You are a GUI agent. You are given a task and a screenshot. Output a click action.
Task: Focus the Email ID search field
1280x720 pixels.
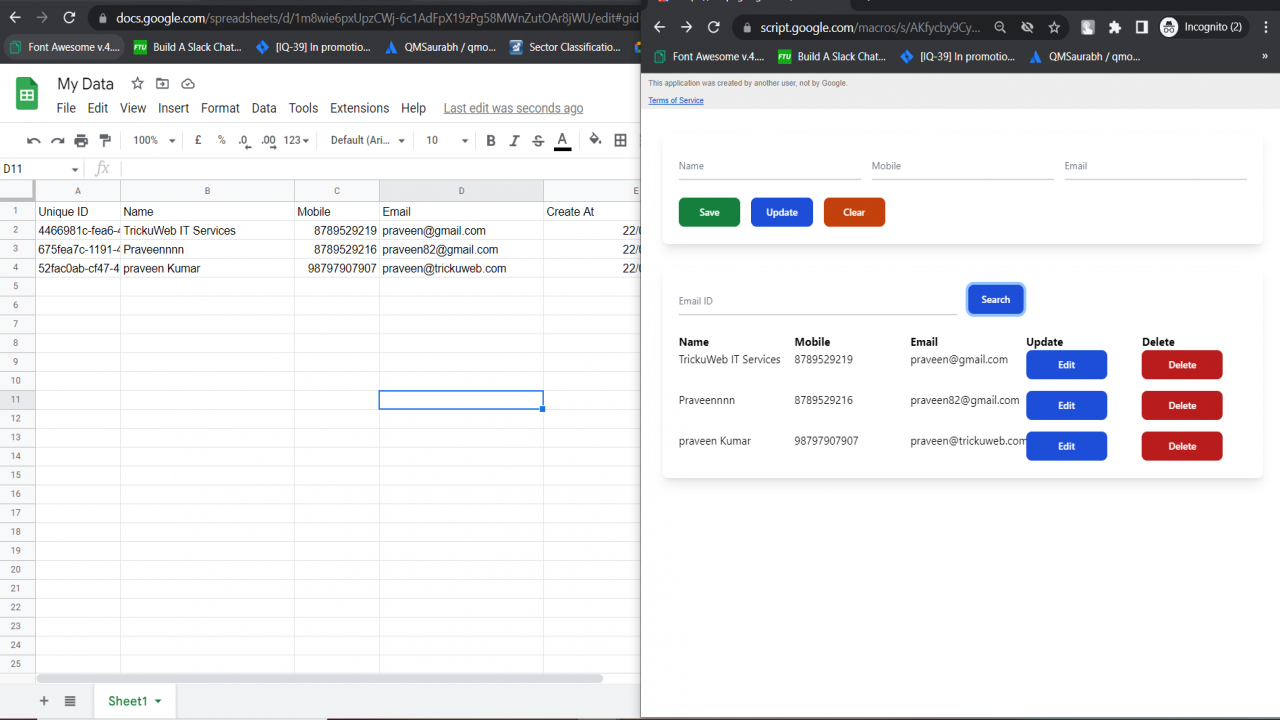tap(818, 301)
